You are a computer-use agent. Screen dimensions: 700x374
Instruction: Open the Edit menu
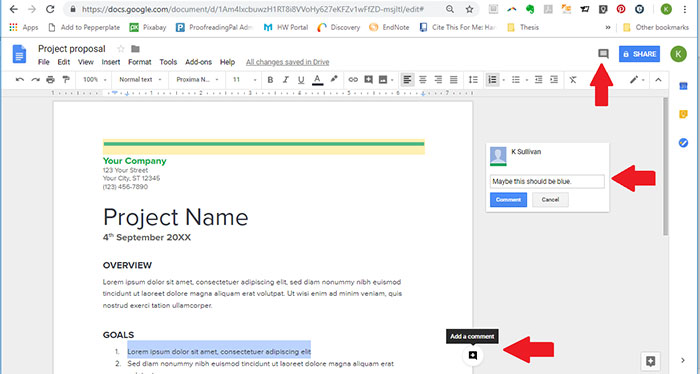coord(64,62)
